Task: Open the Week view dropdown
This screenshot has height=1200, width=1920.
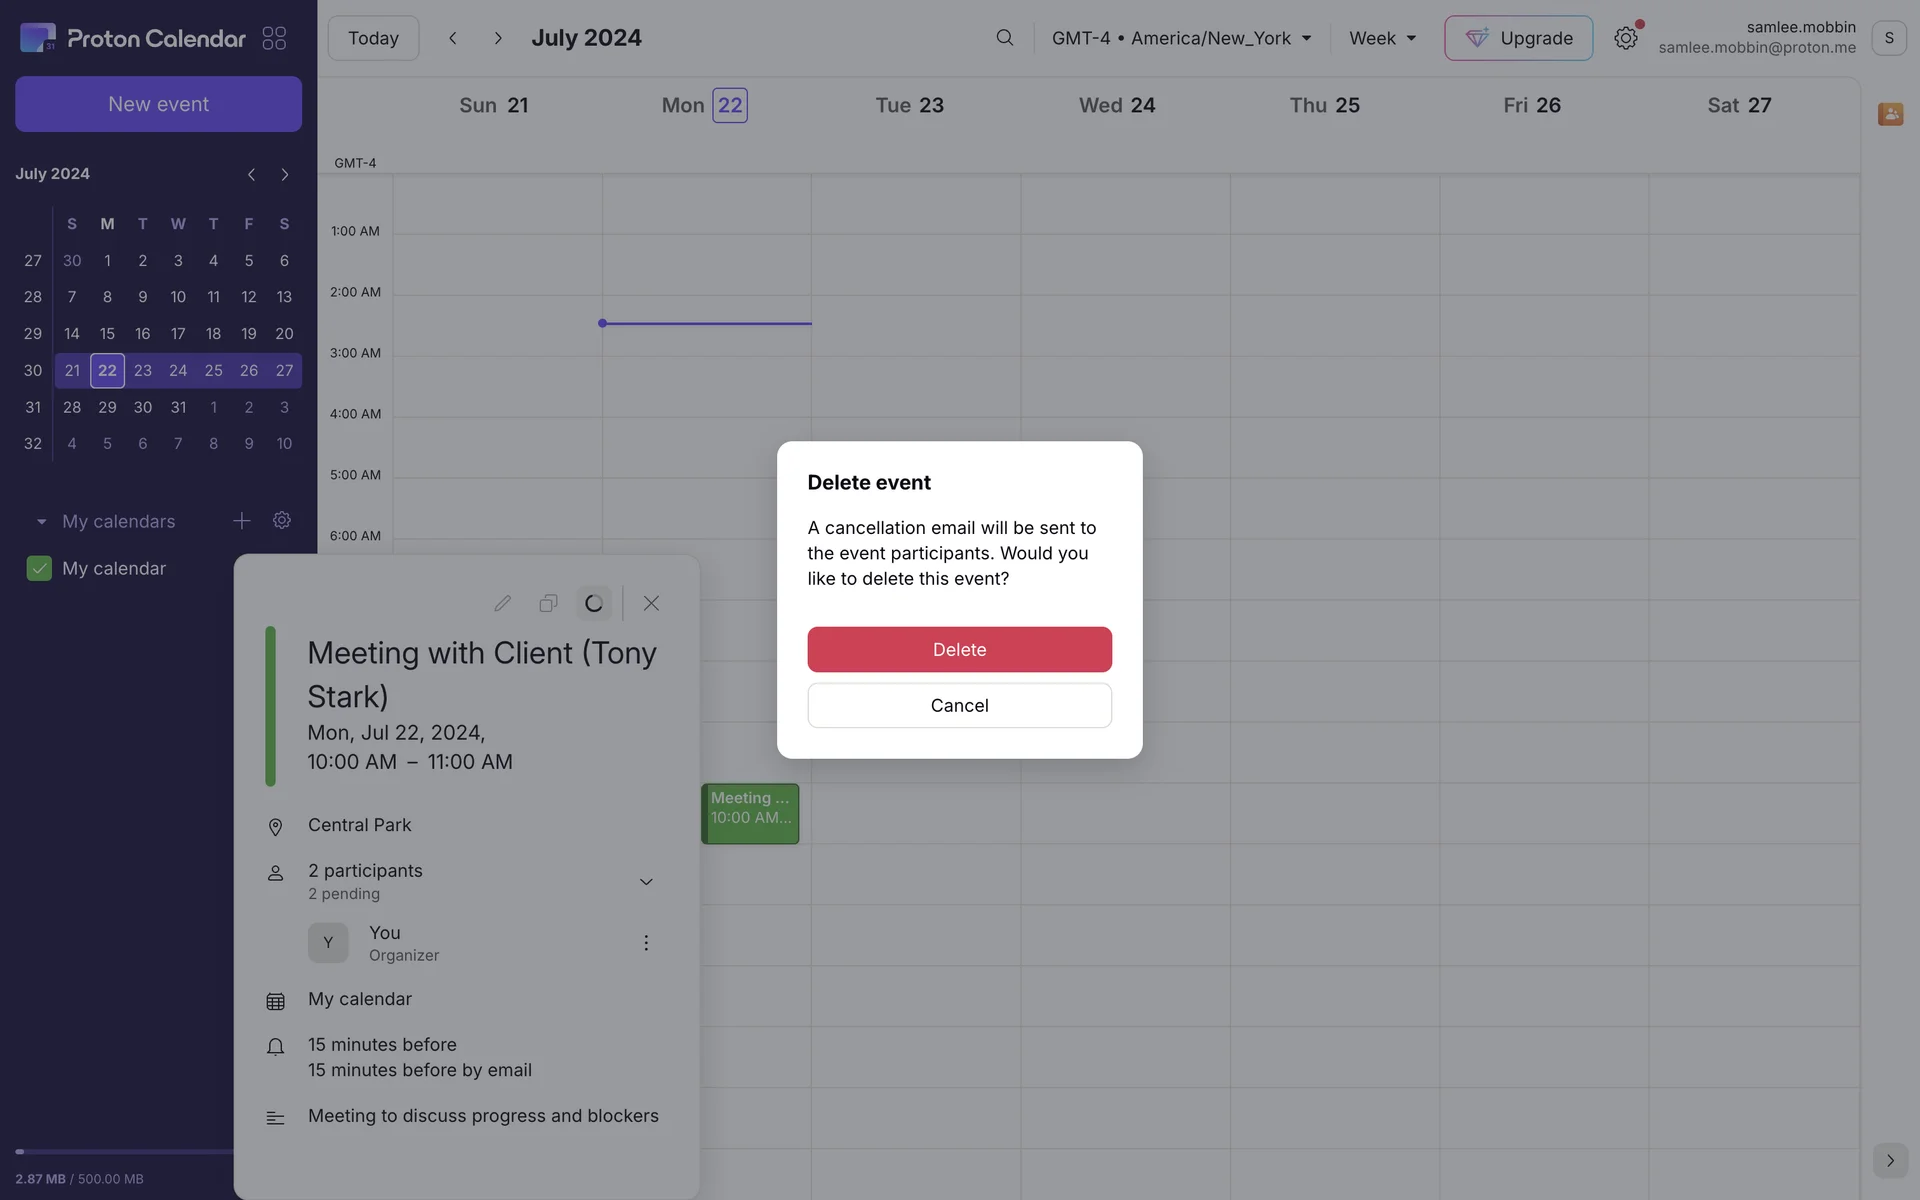Action: (1382, 38)
